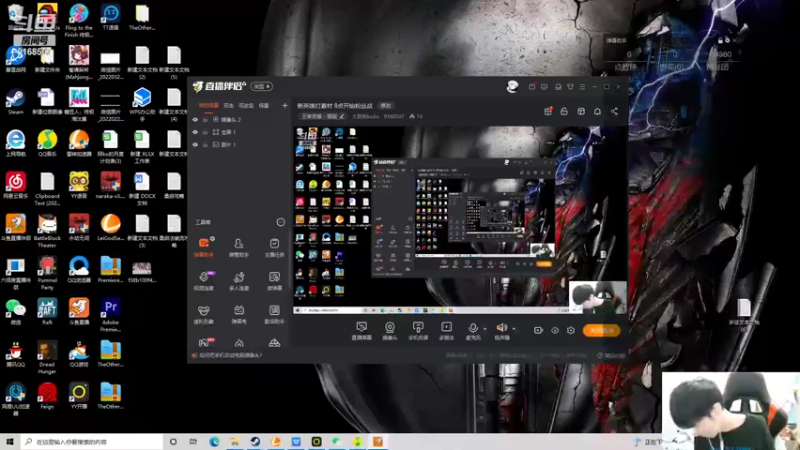
Task: Open WeChat desktop shortcut
Action: [15, 311]
